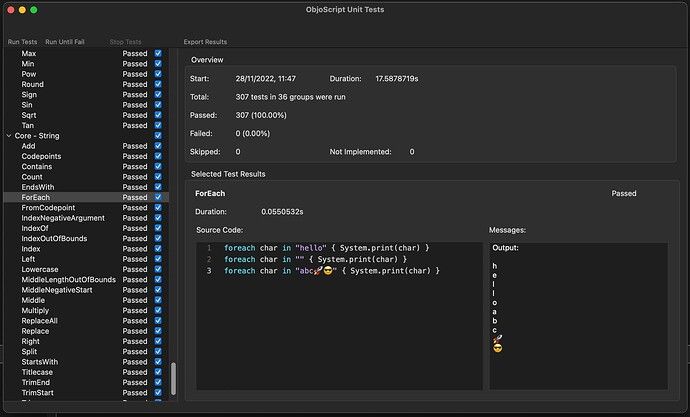This screenshot has width=690, height=417.
Task: Toggle the checkbox for the Codepoints test
Action: pos(158,156)
